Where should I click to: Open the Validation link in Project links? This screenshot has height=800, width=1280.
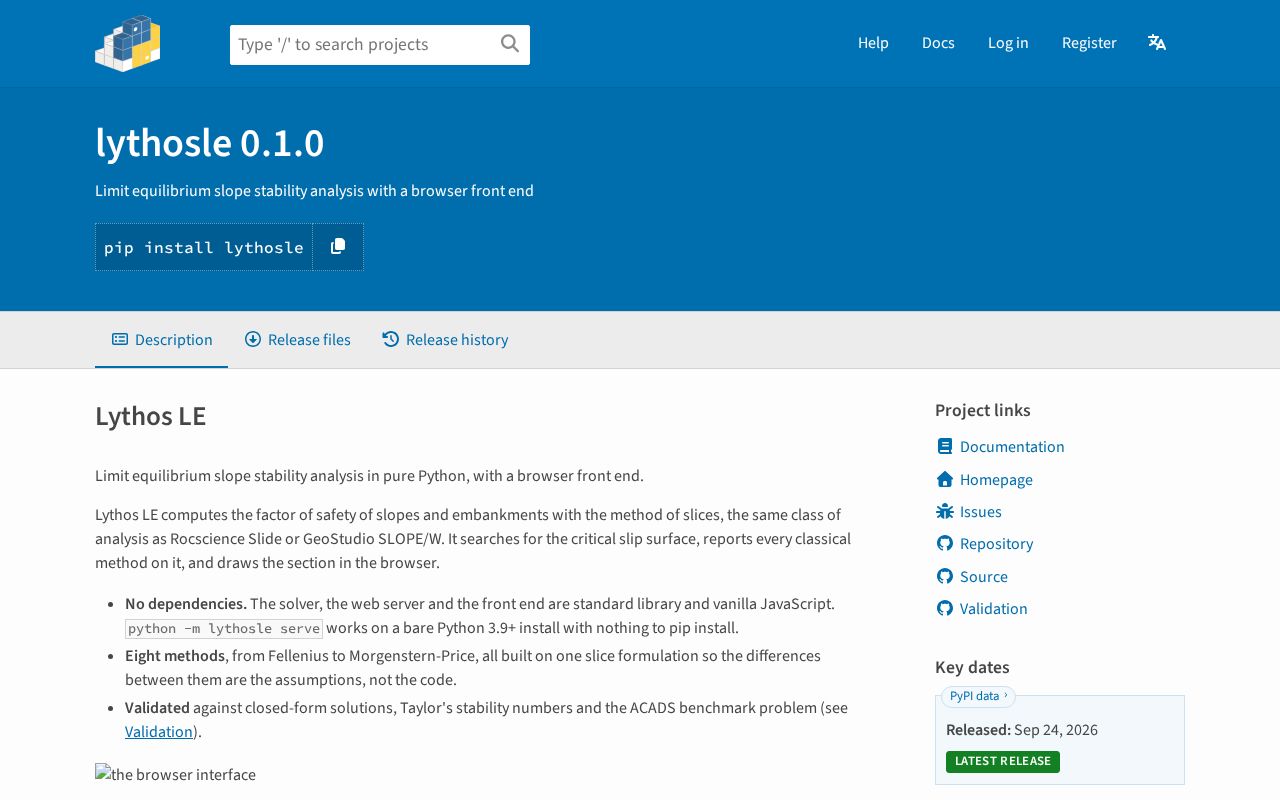pyautogui.click(x=993, y=608)
